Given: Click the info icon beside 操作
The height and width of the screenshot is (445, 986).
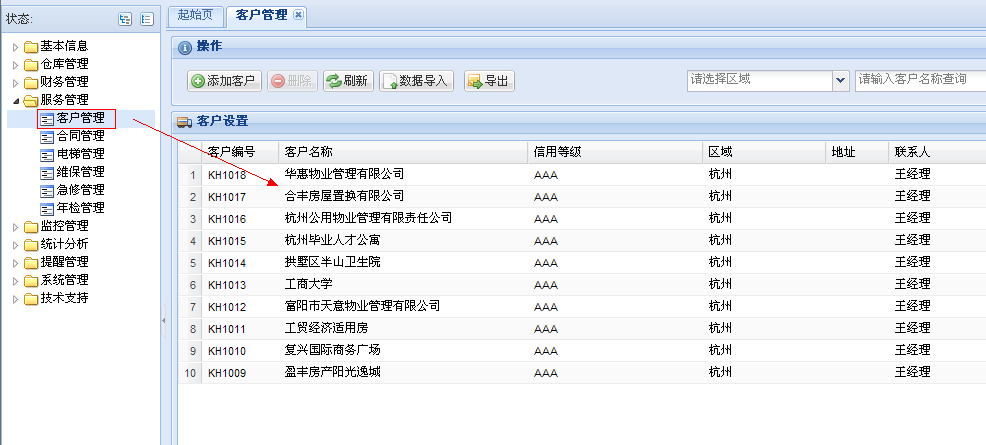Looking at the screenshot, I should click(x=185, y=48).
